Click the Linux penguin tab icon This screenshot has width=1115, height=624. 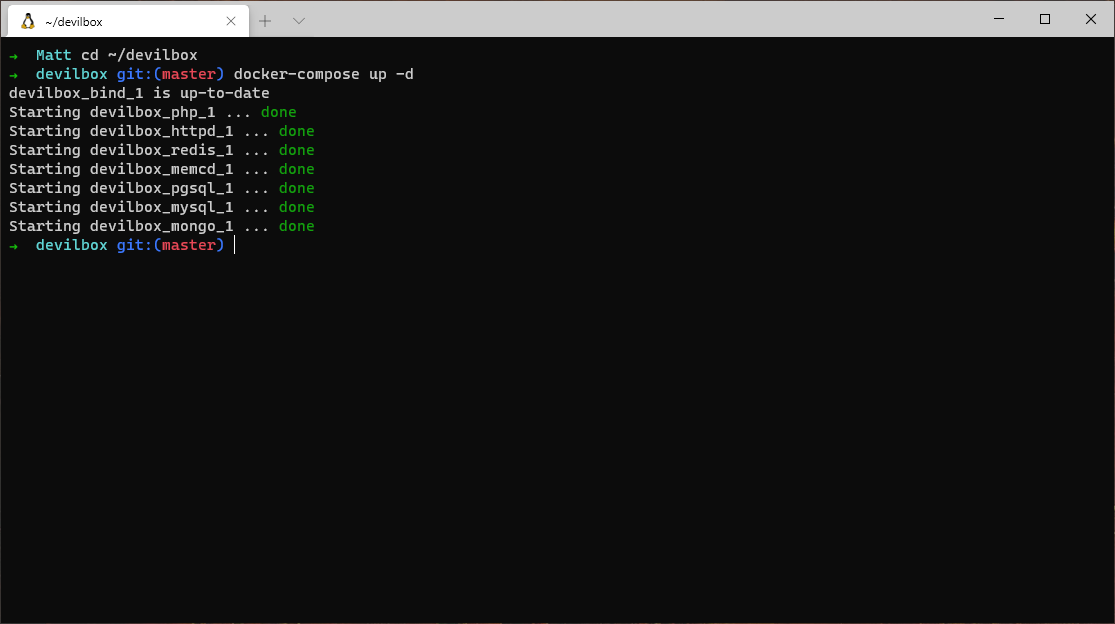[28, 21]
